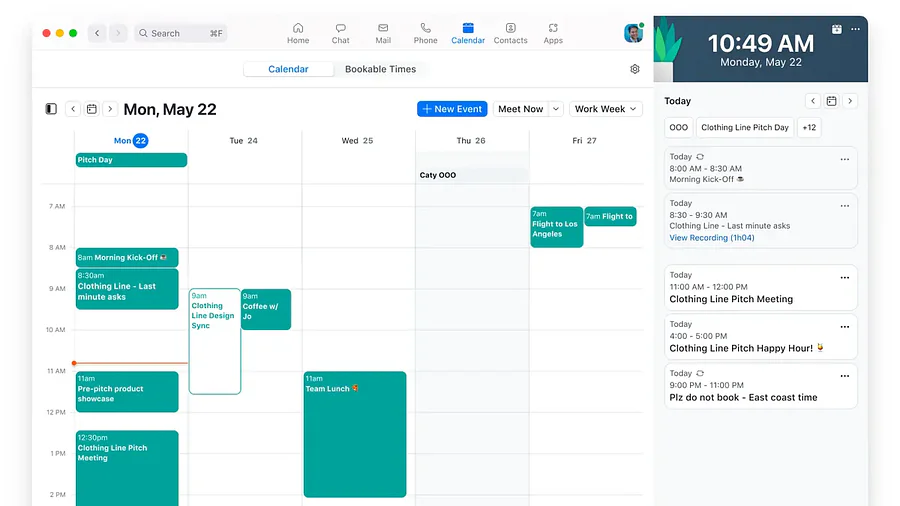Open the Apps icon in top navigation

coord(553,33)
